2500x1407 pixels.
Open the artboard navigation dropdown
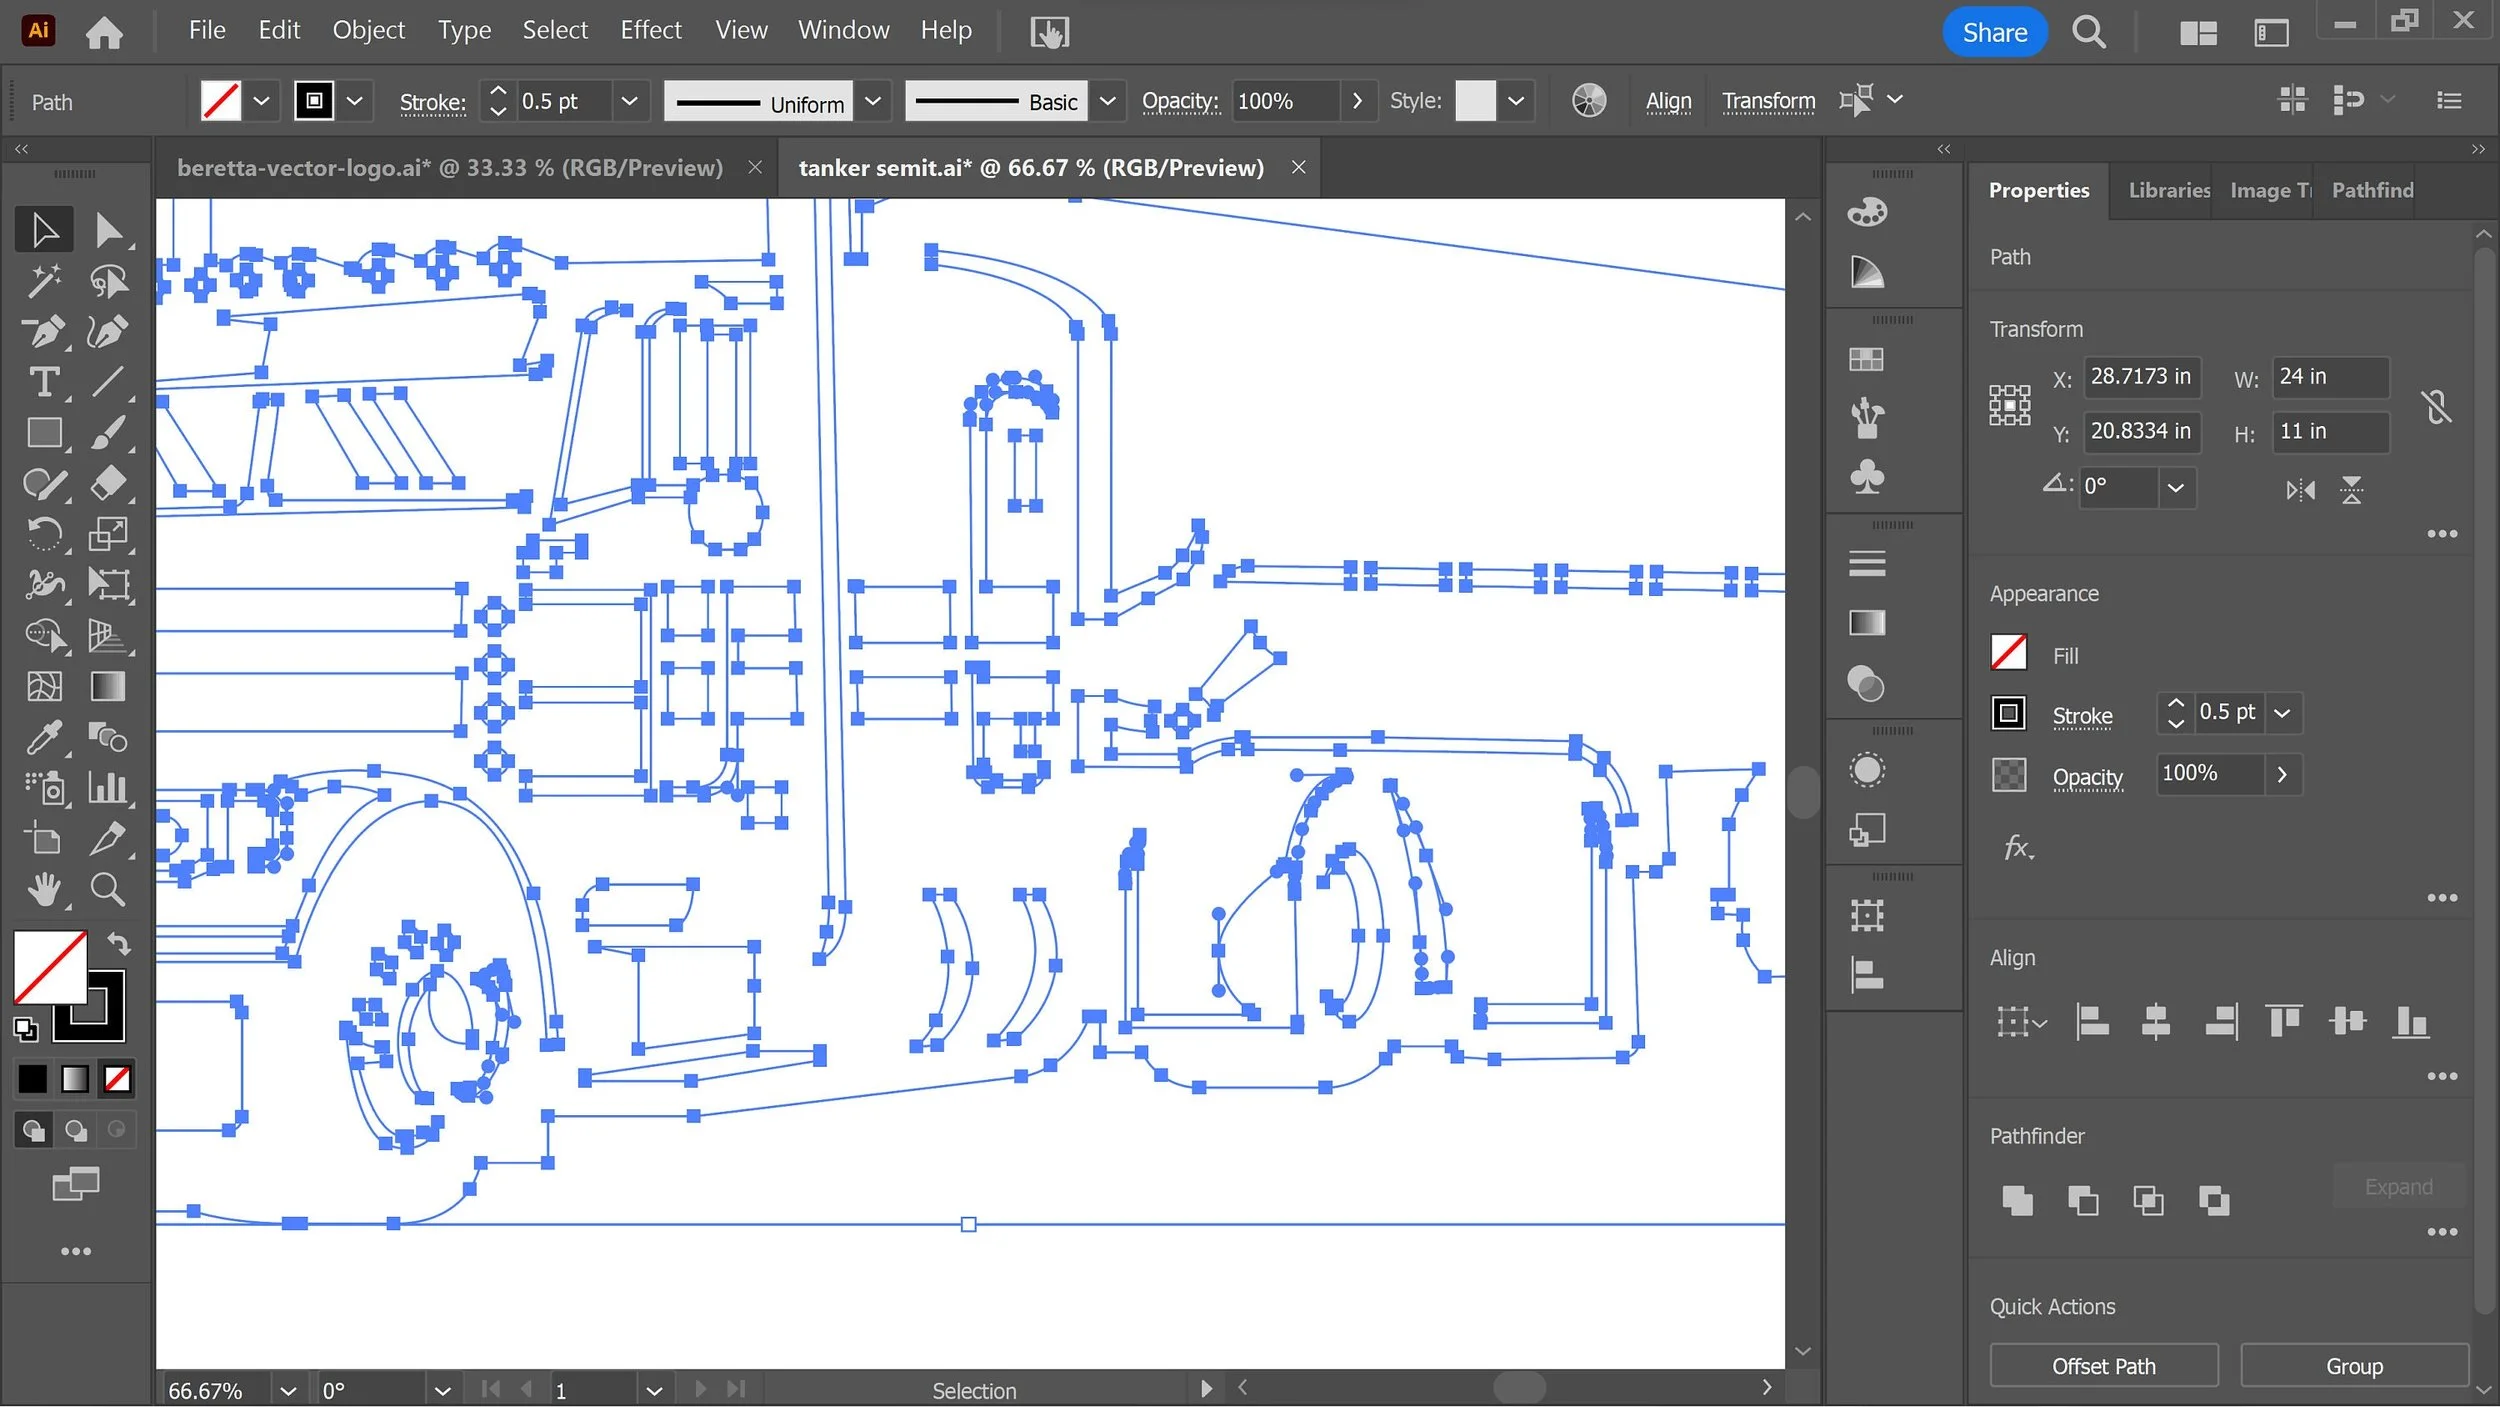click(x=654, y=1391)
